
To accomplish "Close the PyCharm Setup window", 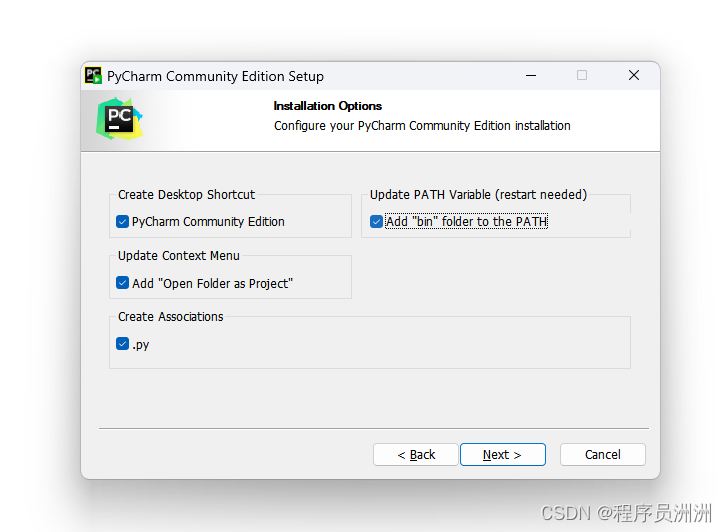I will pos(634,76).
